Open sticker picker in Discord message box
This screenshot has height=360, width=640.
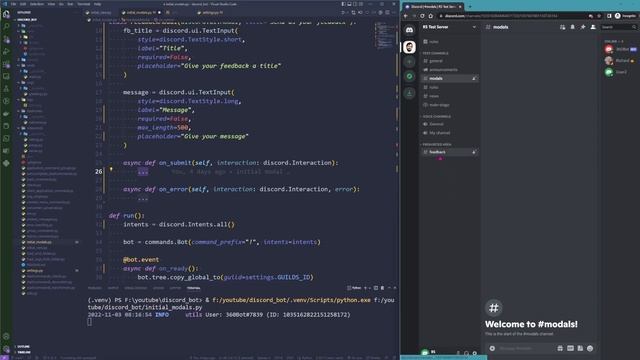580,348
